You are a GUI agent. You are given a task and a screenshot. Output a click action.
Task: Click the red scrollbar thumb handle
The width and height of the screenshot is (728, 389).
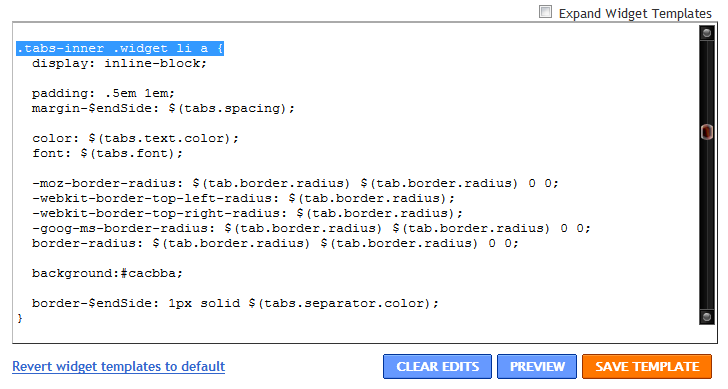707,132
